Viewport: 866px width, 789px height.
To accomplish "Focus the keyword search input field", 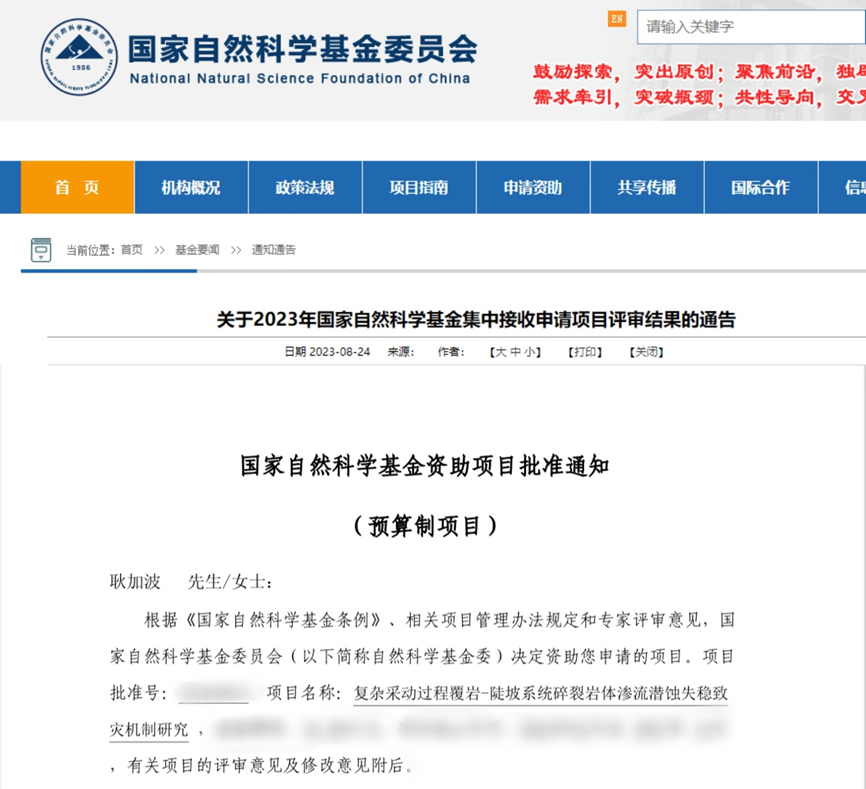I will coord(751,27).
